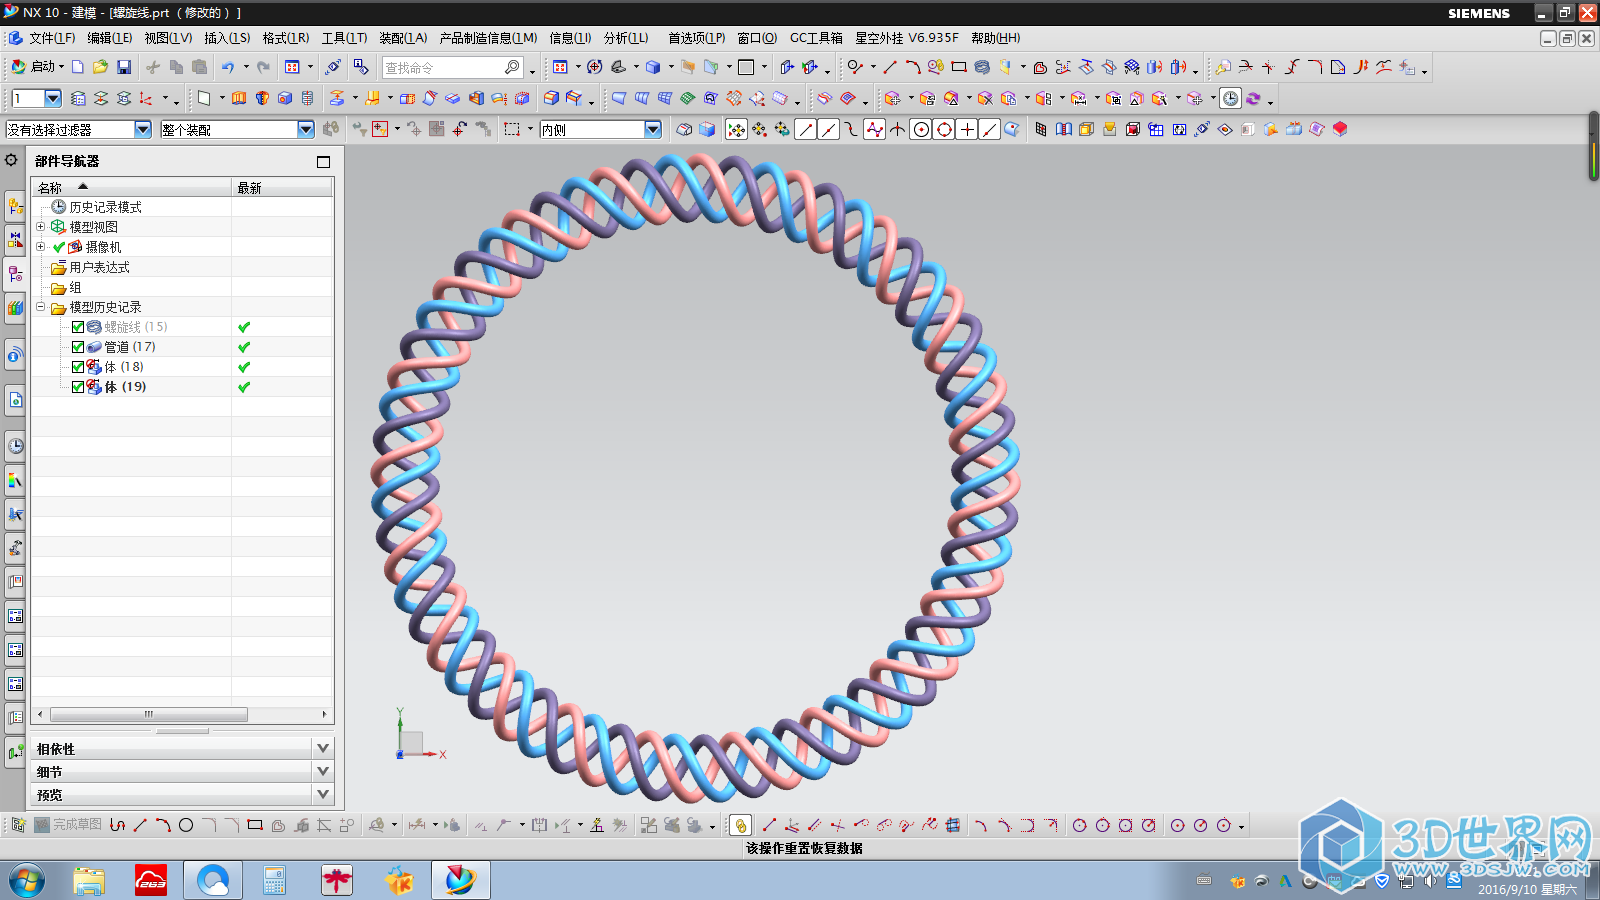Screen dimensions: 1600x900
Task: Click the blue book icon in selection bar
Action: pyautogui.click(x=1064, y=129)
